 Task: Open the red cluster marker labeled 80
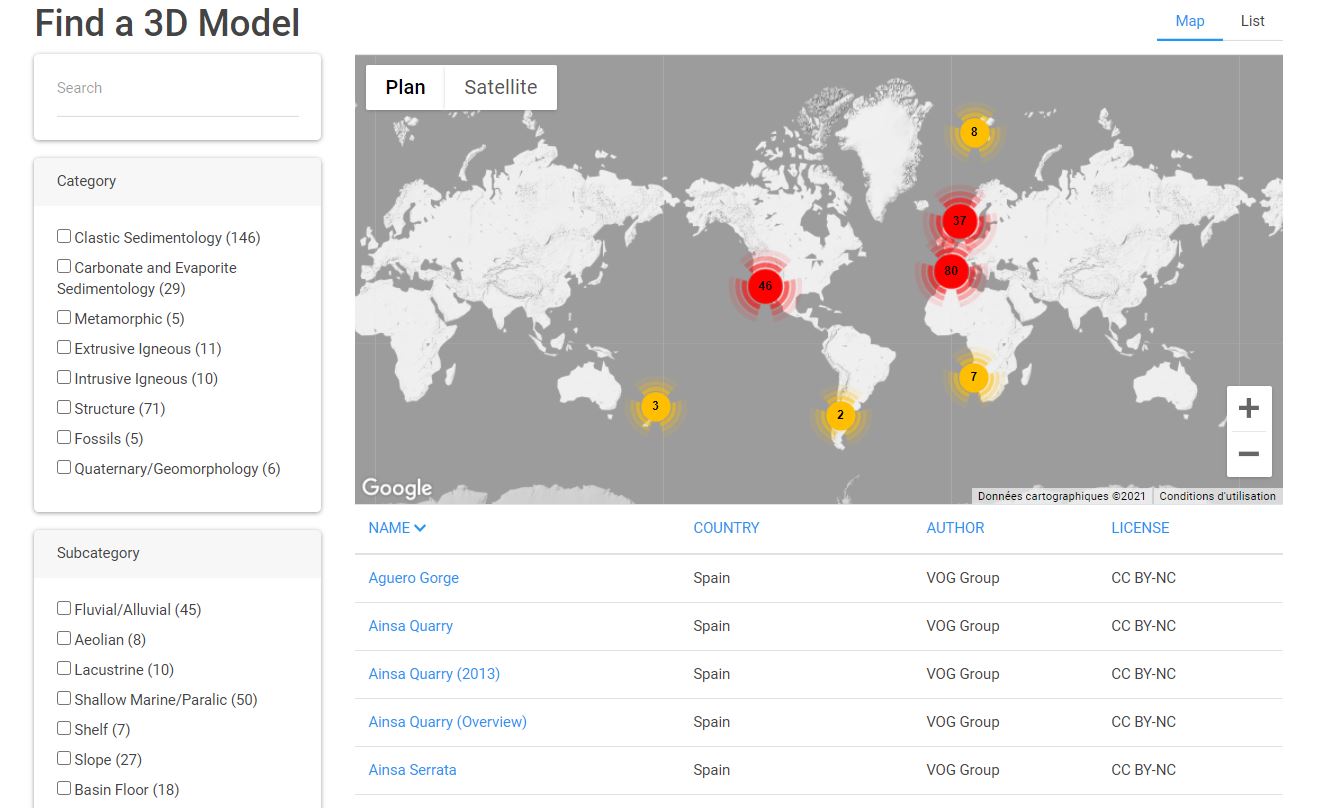pos(950,271)
